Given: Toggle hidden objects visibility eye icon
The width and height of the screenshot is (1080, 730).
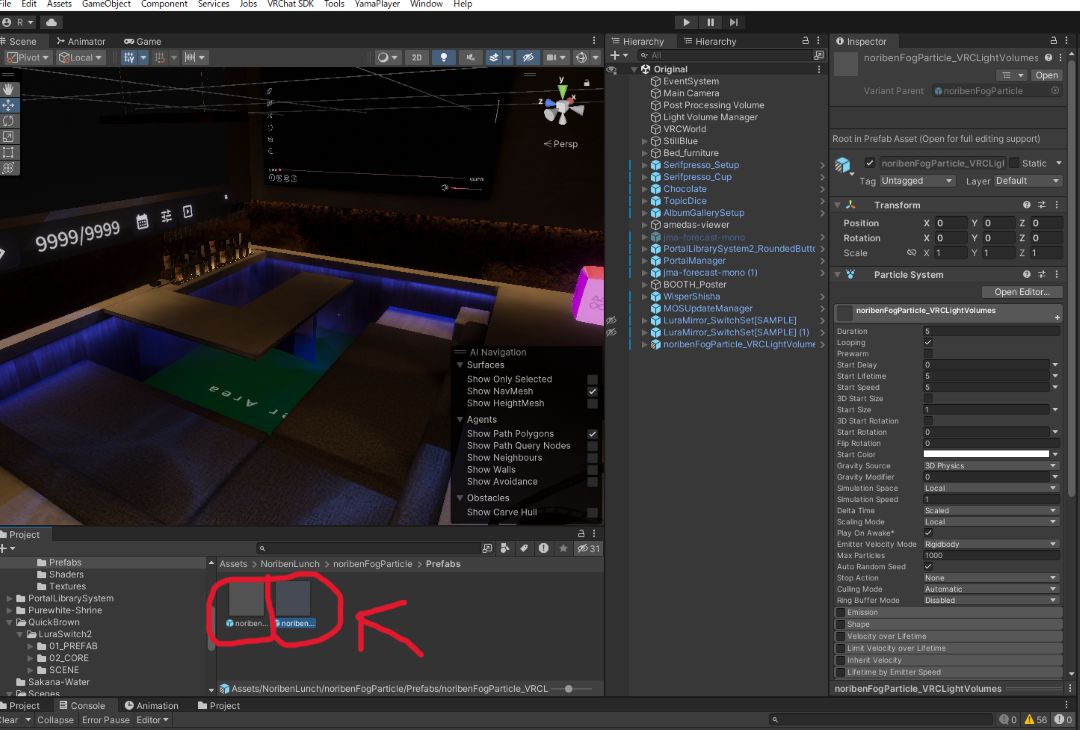Looking at the screenshot, I should [x=528, y=58].
